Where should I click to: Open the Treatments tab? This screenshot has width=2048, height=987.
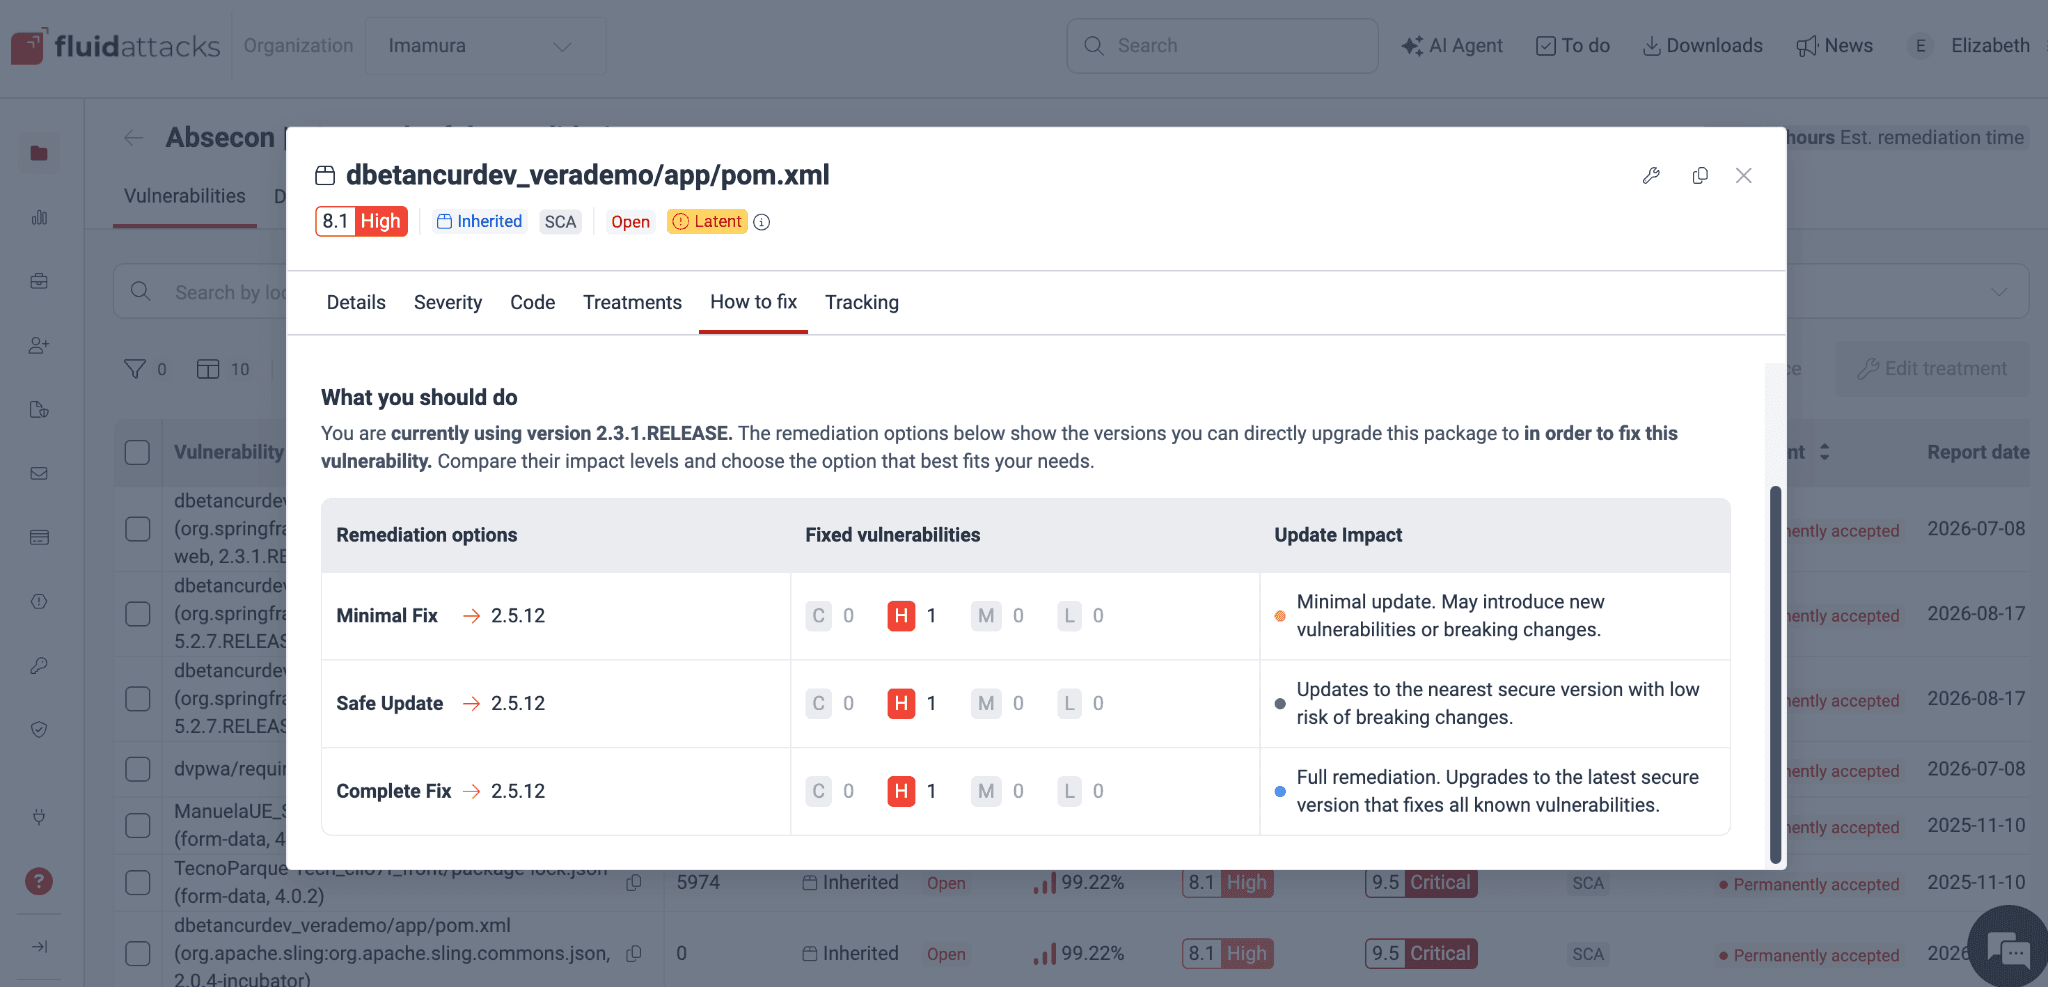click(x=632, y=302)
